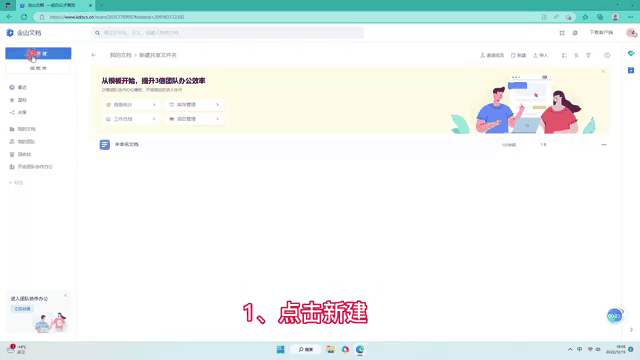Go back using the breadcrumb arrow

(94, 55)
